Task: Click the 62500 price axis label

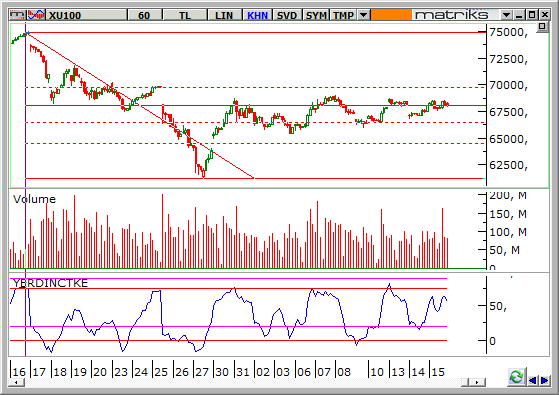Action: [508, 165]
